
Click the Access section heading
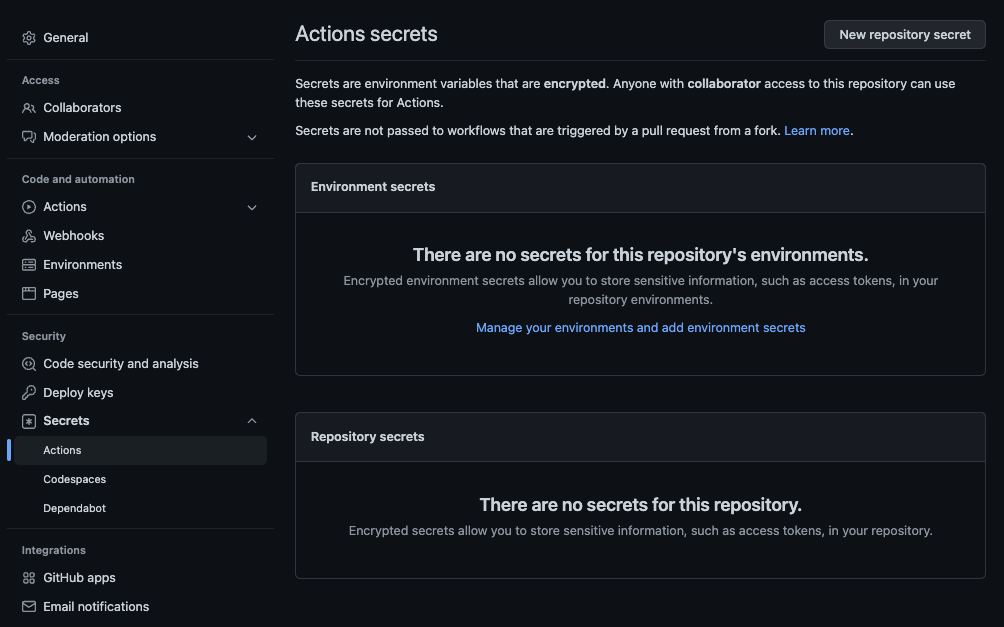40,80
